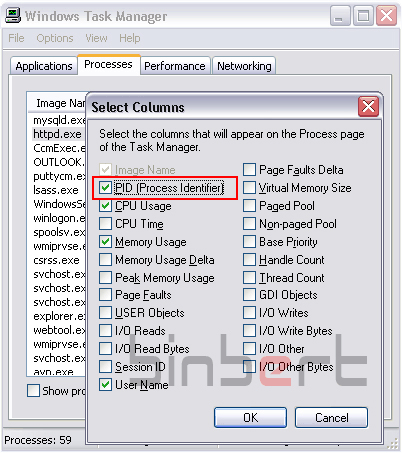Click the Image Name column header
This screenshot has height=453, width=402.
pyautogui.click(x=58, y=103)
